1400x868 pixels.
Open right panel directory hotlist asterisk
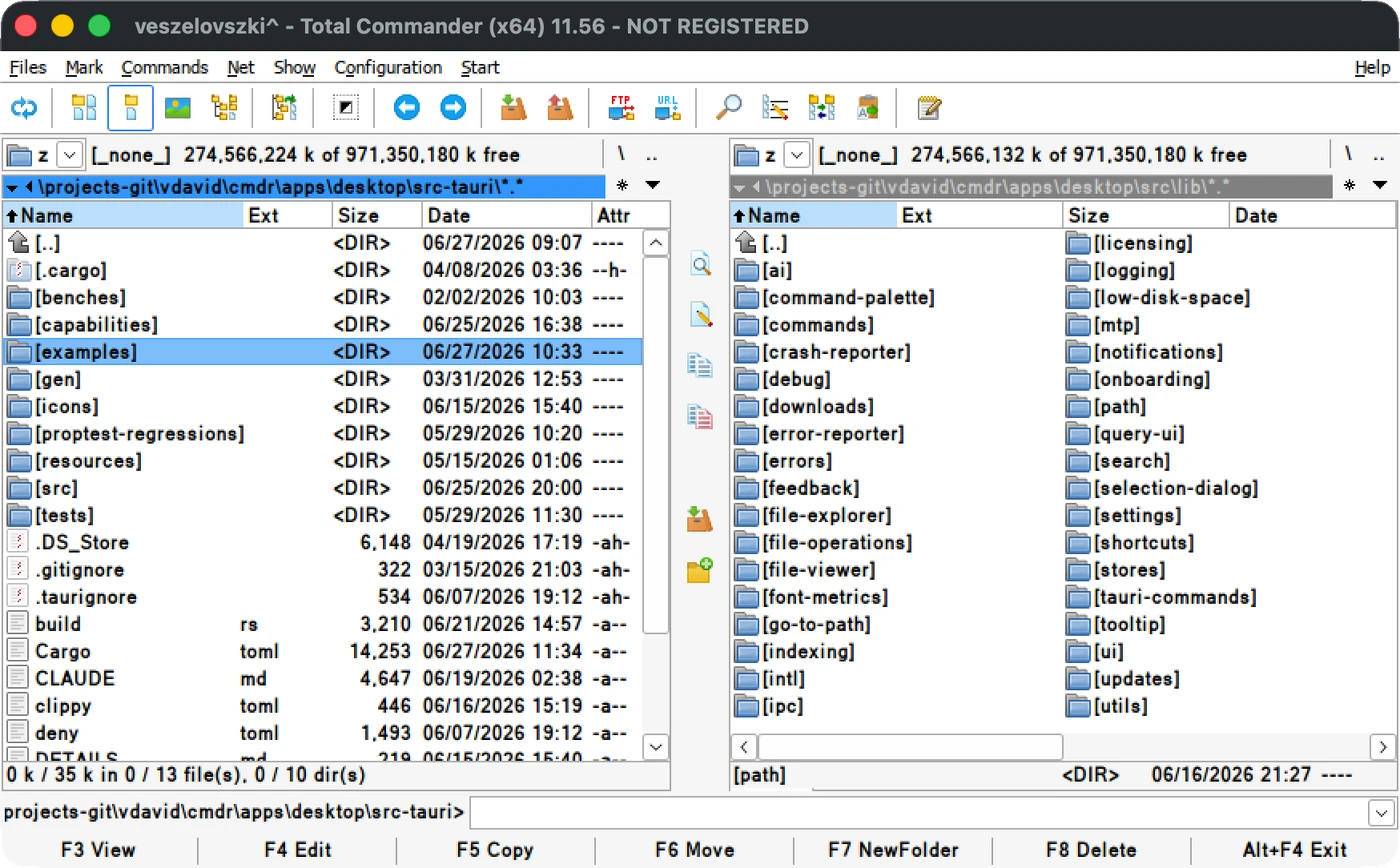(1349, 185)
